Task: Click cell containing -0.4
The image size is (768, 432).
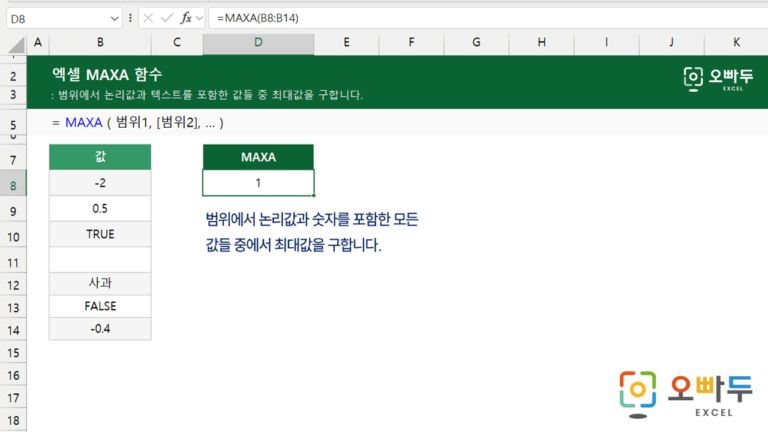Action: pos(100,329)
